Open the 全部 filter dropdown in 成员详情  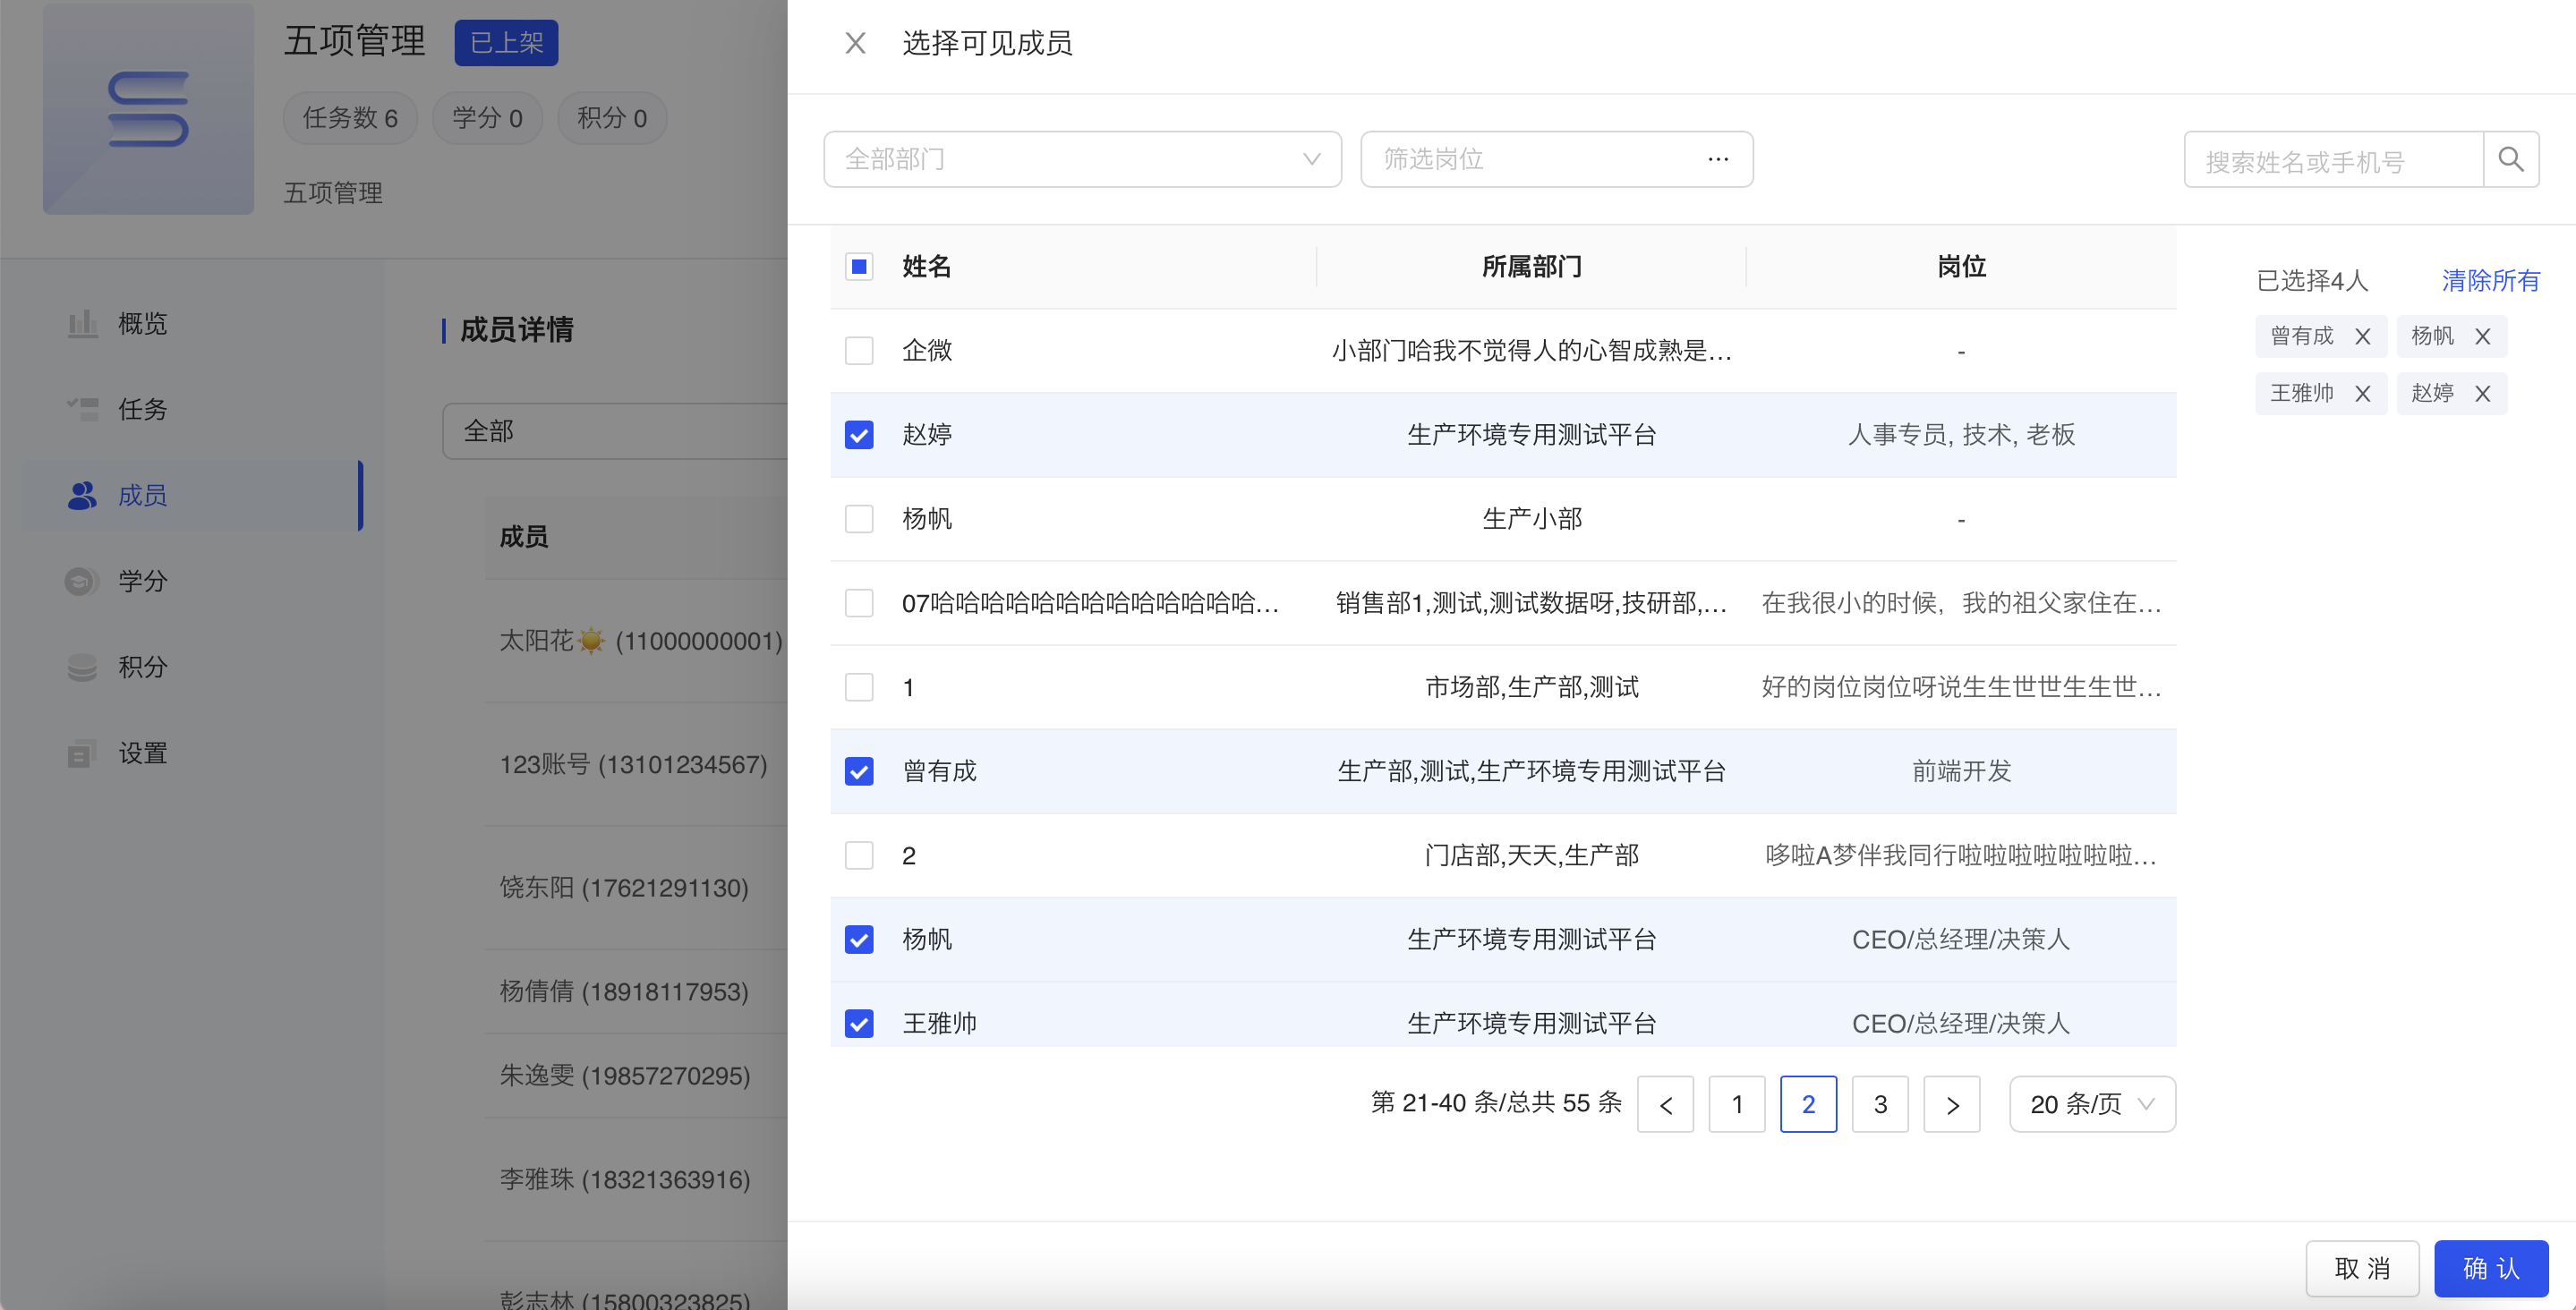click(x=615, y=431)
